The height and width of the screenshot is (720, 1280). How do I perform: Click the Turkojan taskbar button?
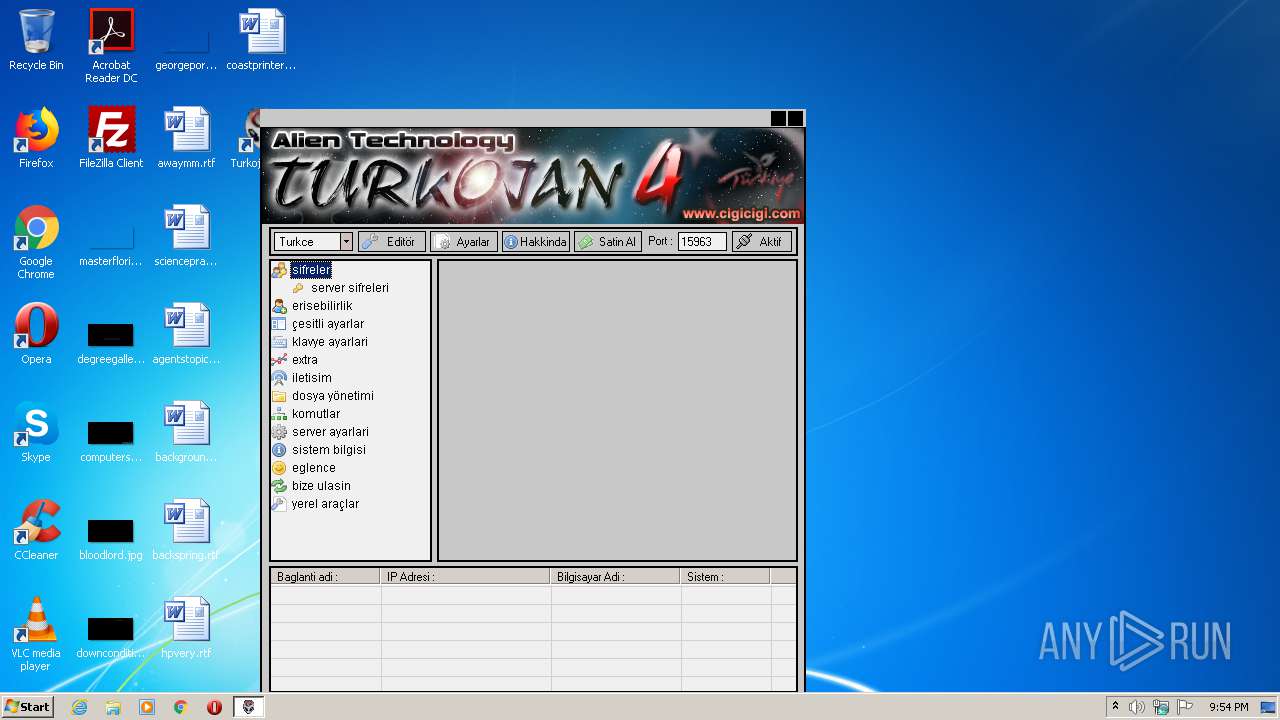coord(249,707)
